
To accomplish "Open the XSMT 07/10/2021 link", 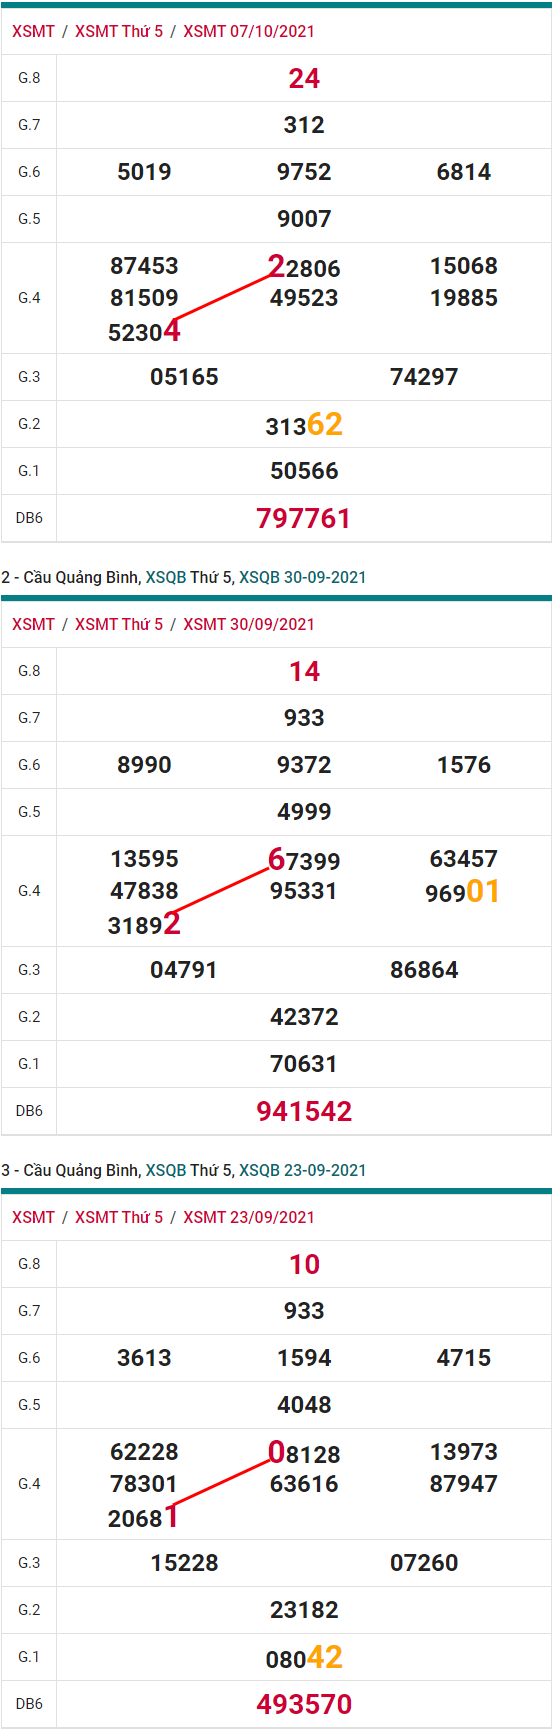I will coord(249,31).
